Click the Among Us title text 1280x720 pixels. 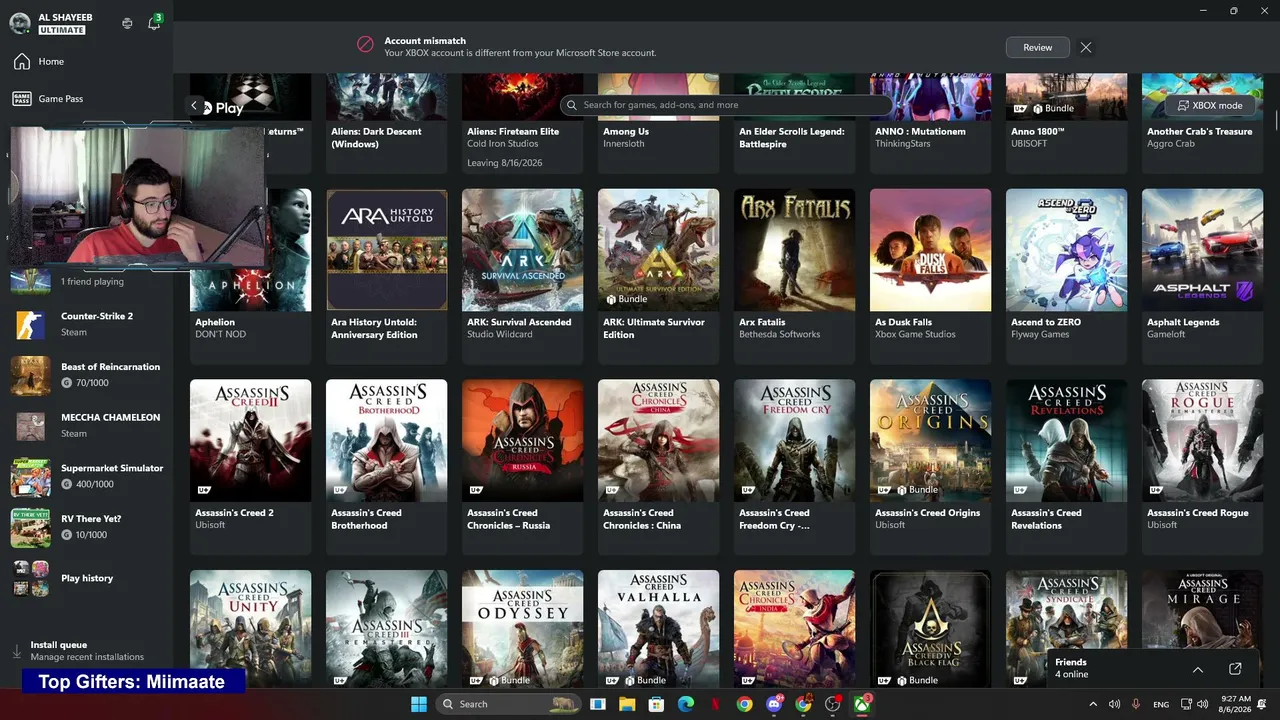point(626,131)
